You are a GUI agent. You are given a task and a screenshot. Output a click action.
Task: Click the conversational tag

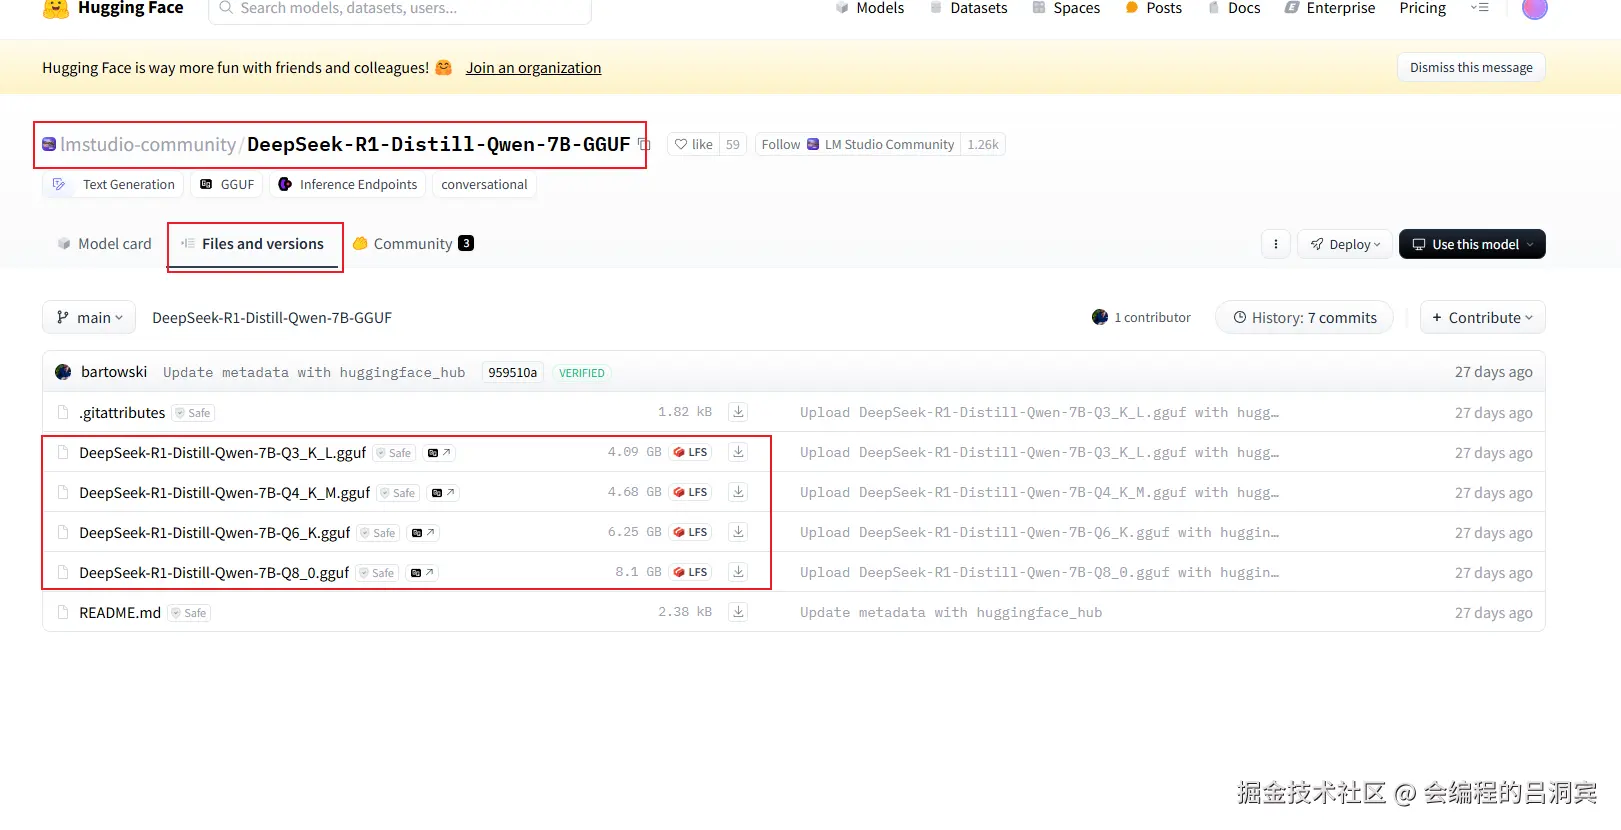tap(484, 185)
